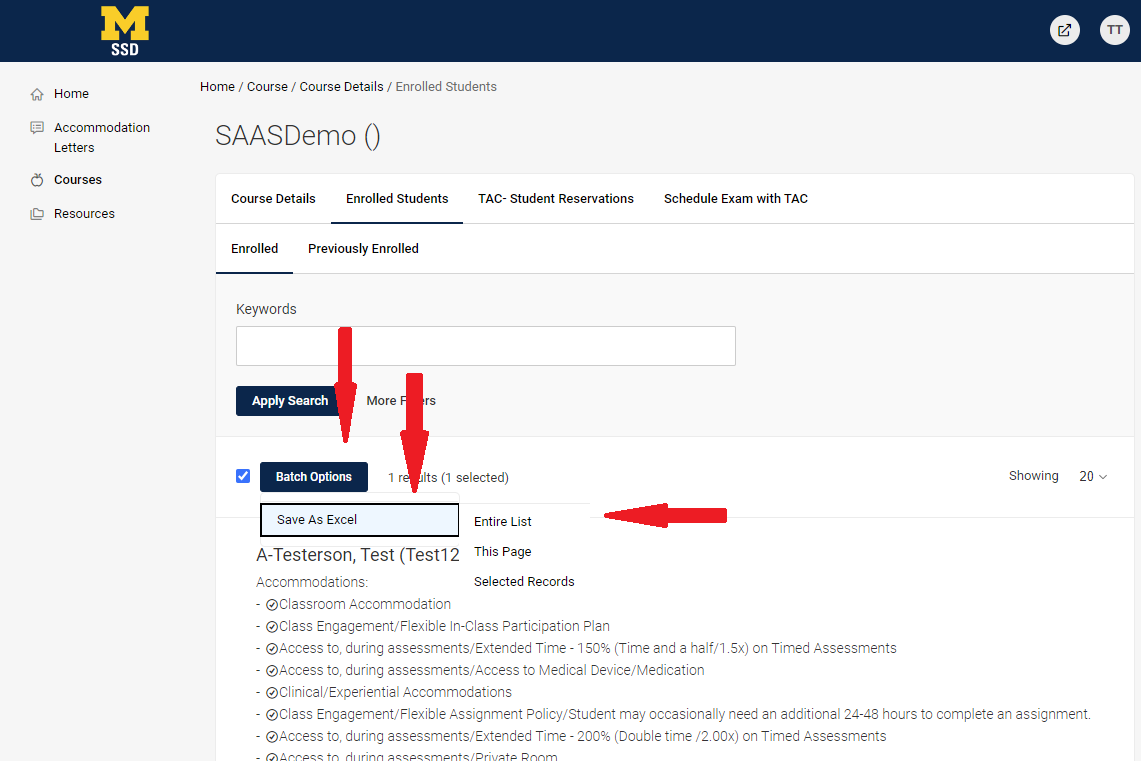Screen dimensions: 1141x761
Task: Click into the Keywords search field
Action: coord(485,346)
